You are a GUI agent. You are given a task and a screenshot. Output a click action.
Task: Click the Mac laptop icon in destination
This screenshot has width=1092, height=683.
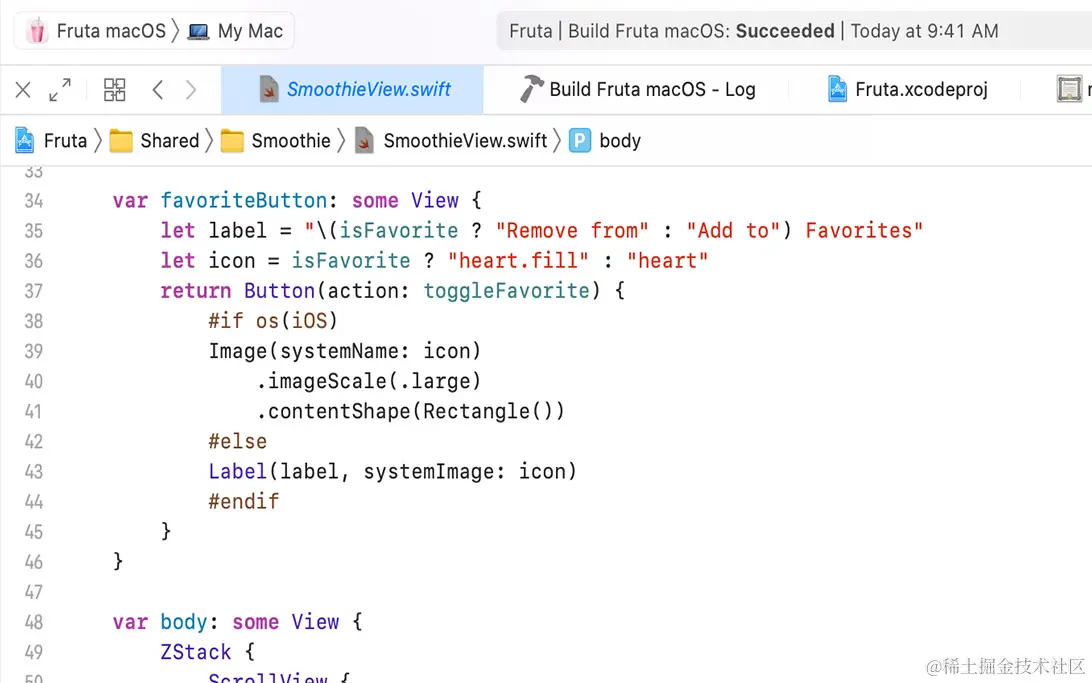(198, 32)
